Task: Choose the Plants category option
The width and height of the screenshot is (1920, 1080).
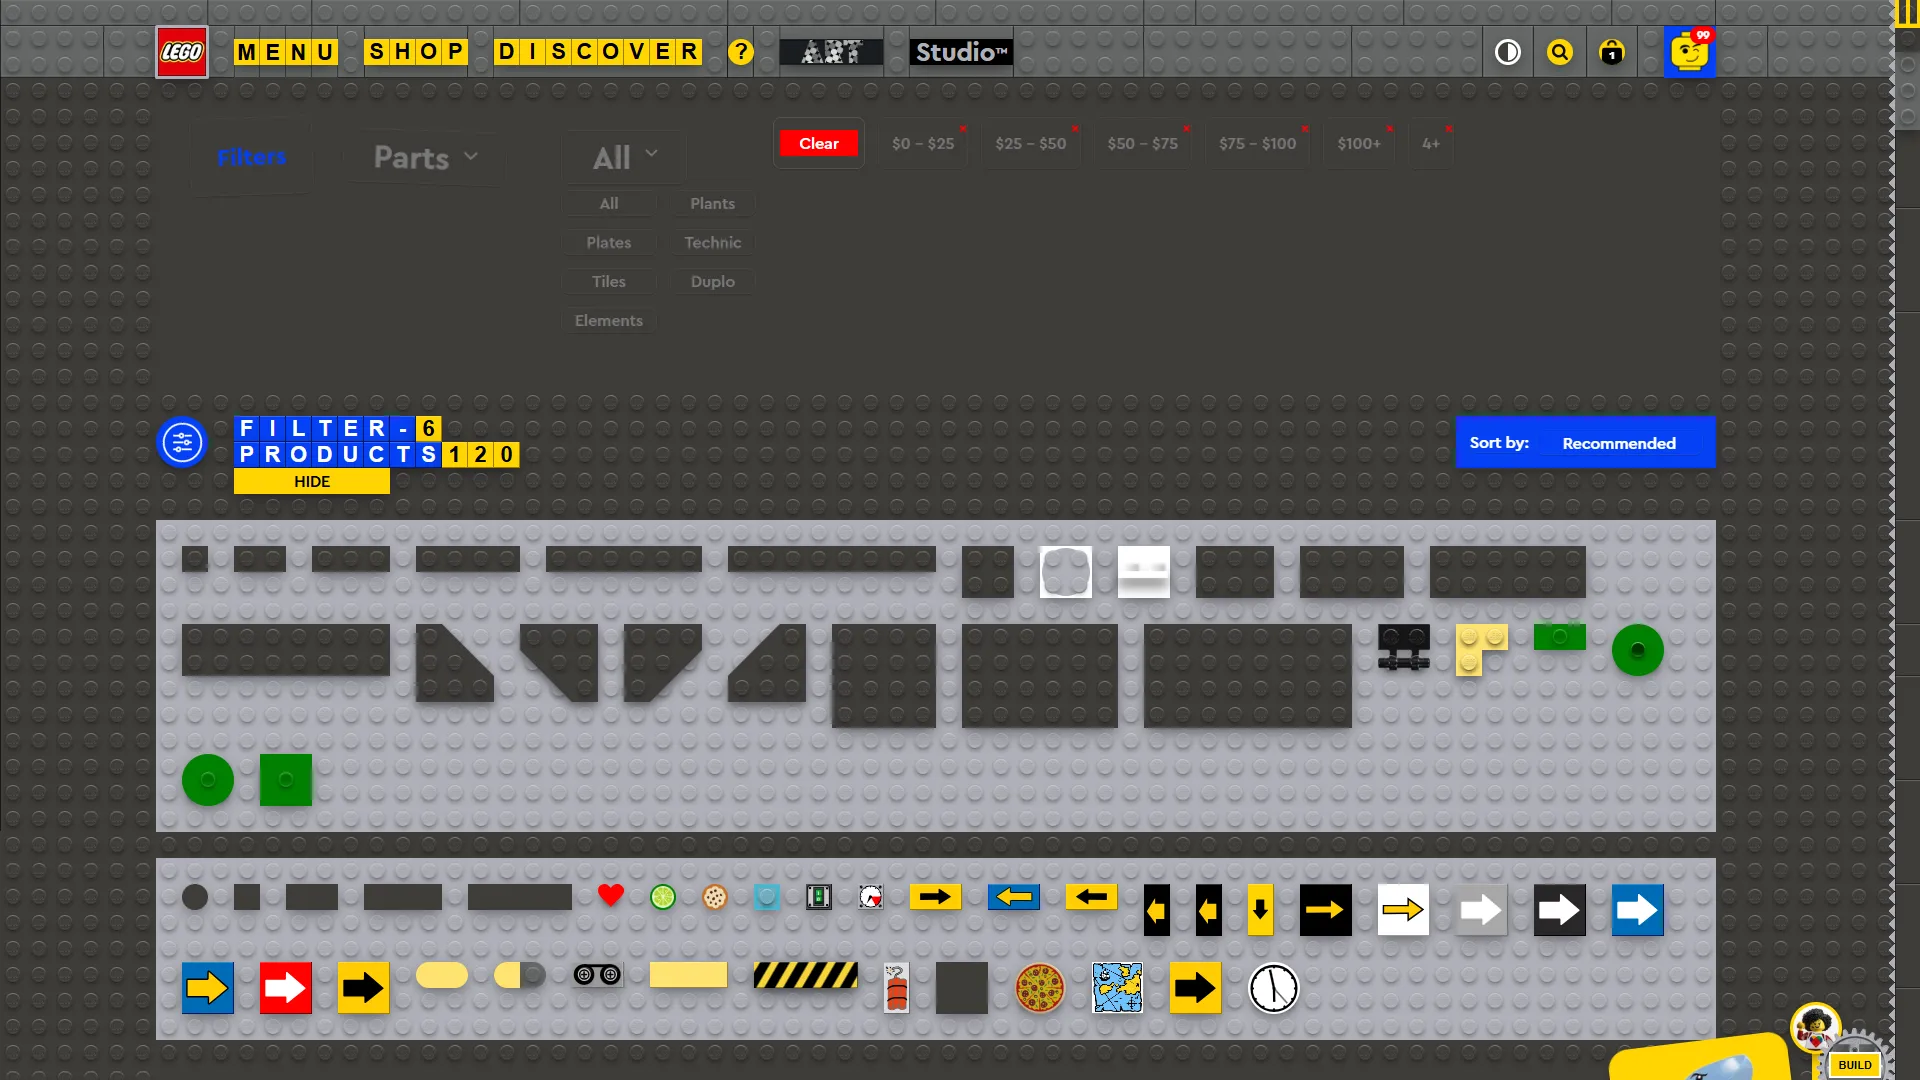Action: click(712, 203)
